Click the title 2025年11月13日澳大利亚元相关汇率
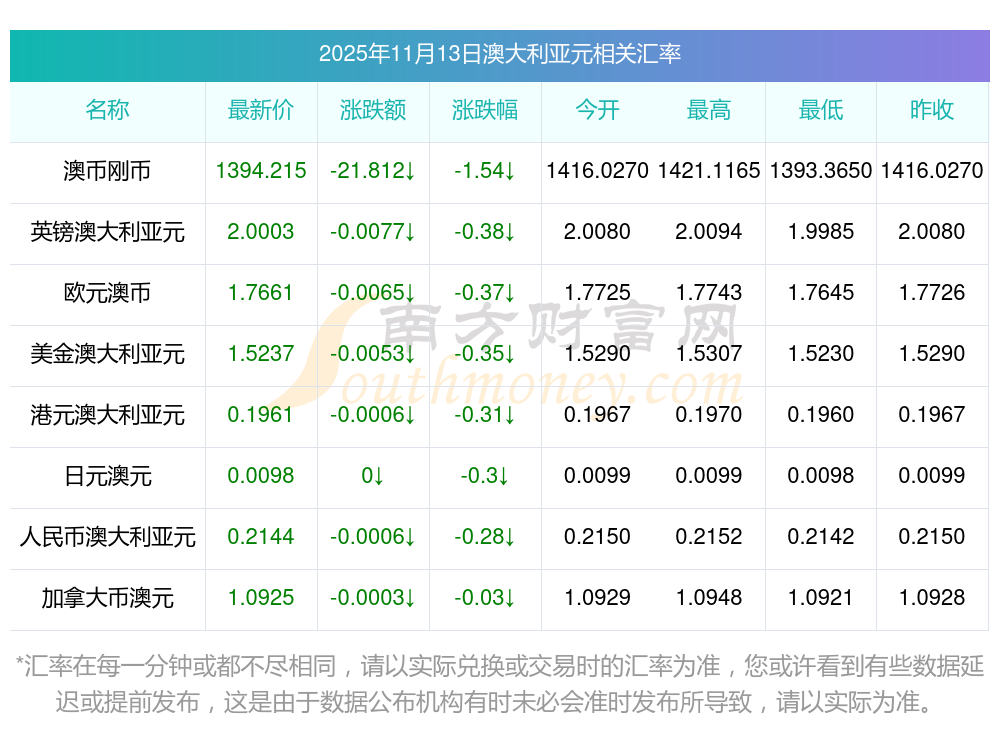Viewport: 1000px width, 733px height. 500,54
